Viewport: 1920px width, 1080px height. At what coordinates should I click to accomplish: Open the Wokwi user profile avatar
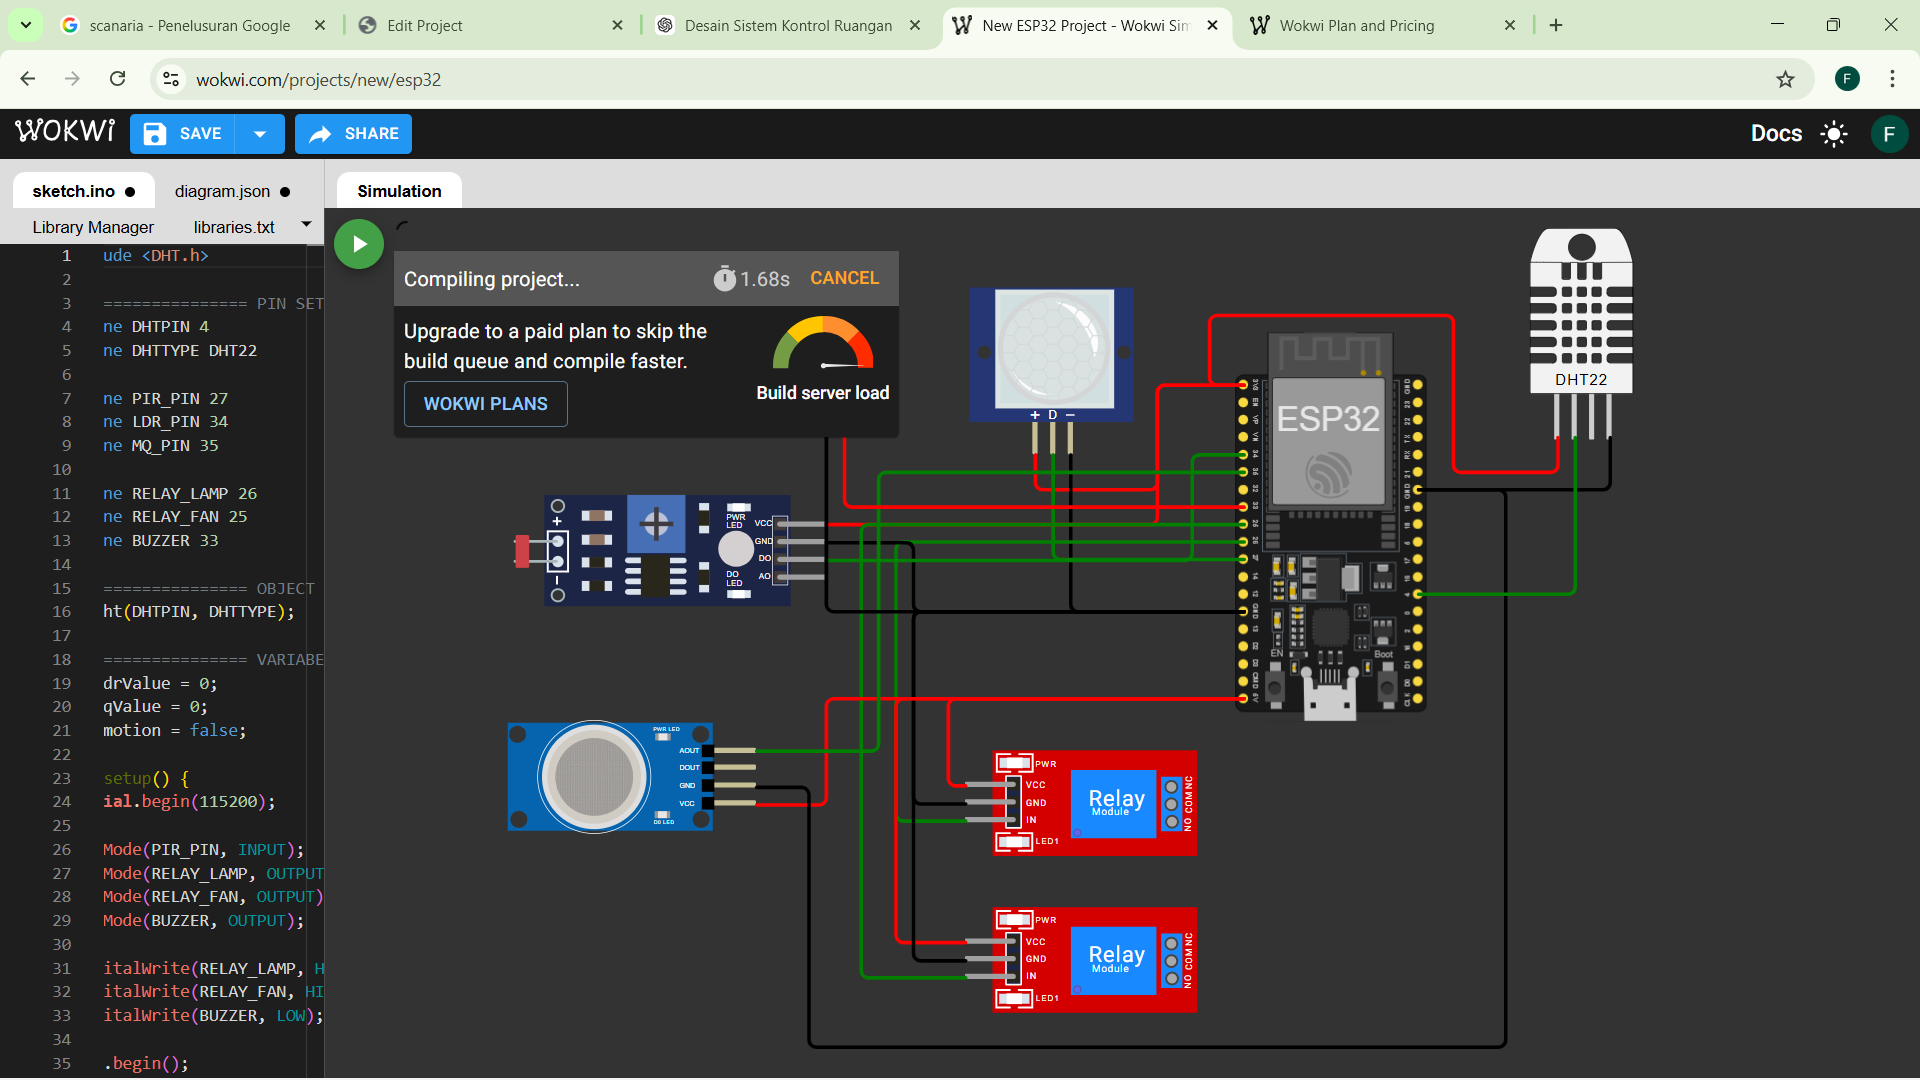coord(1889,134)
